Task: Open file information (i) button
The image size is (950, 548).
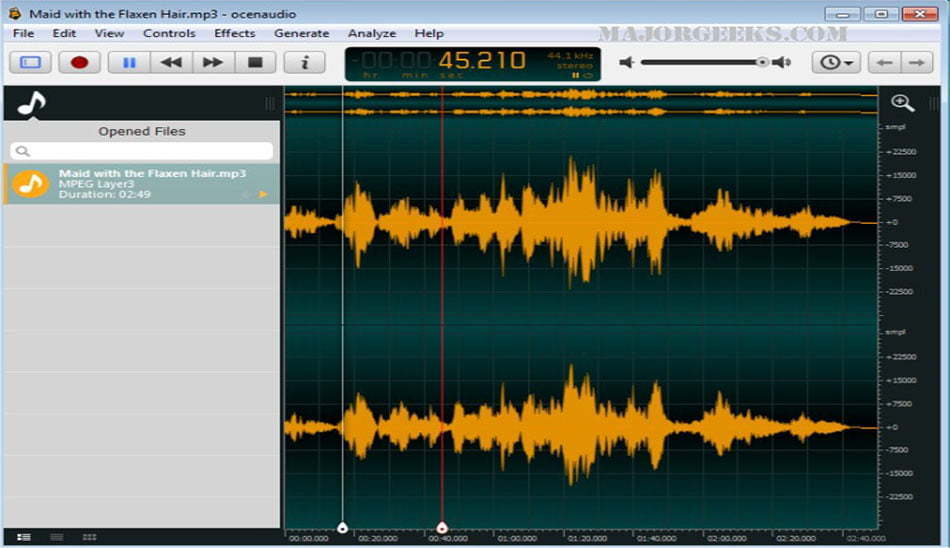Action: (305, 62)
